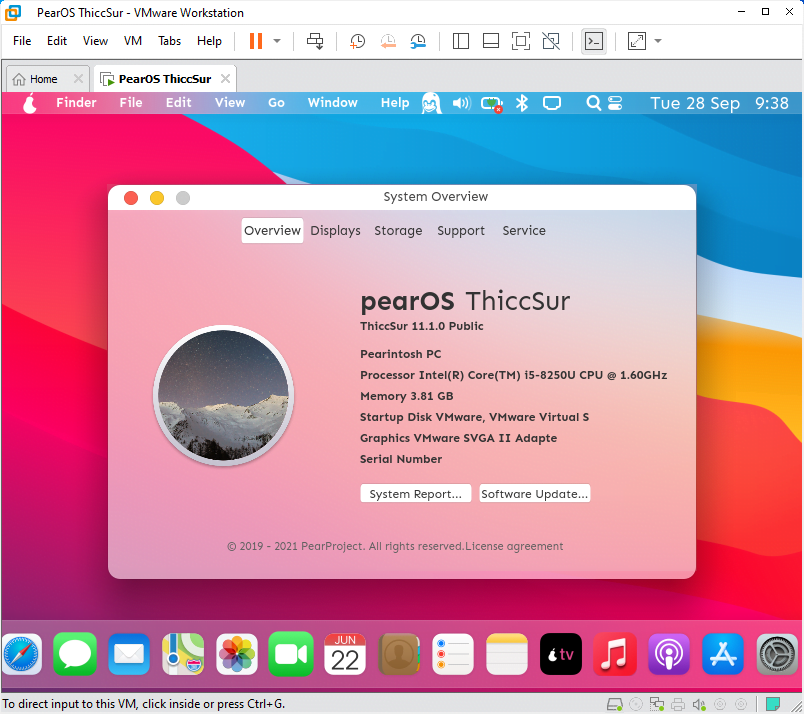Open the search magnifier in menu bar
This screenshot has height=714, width=804.
(593, 103)
